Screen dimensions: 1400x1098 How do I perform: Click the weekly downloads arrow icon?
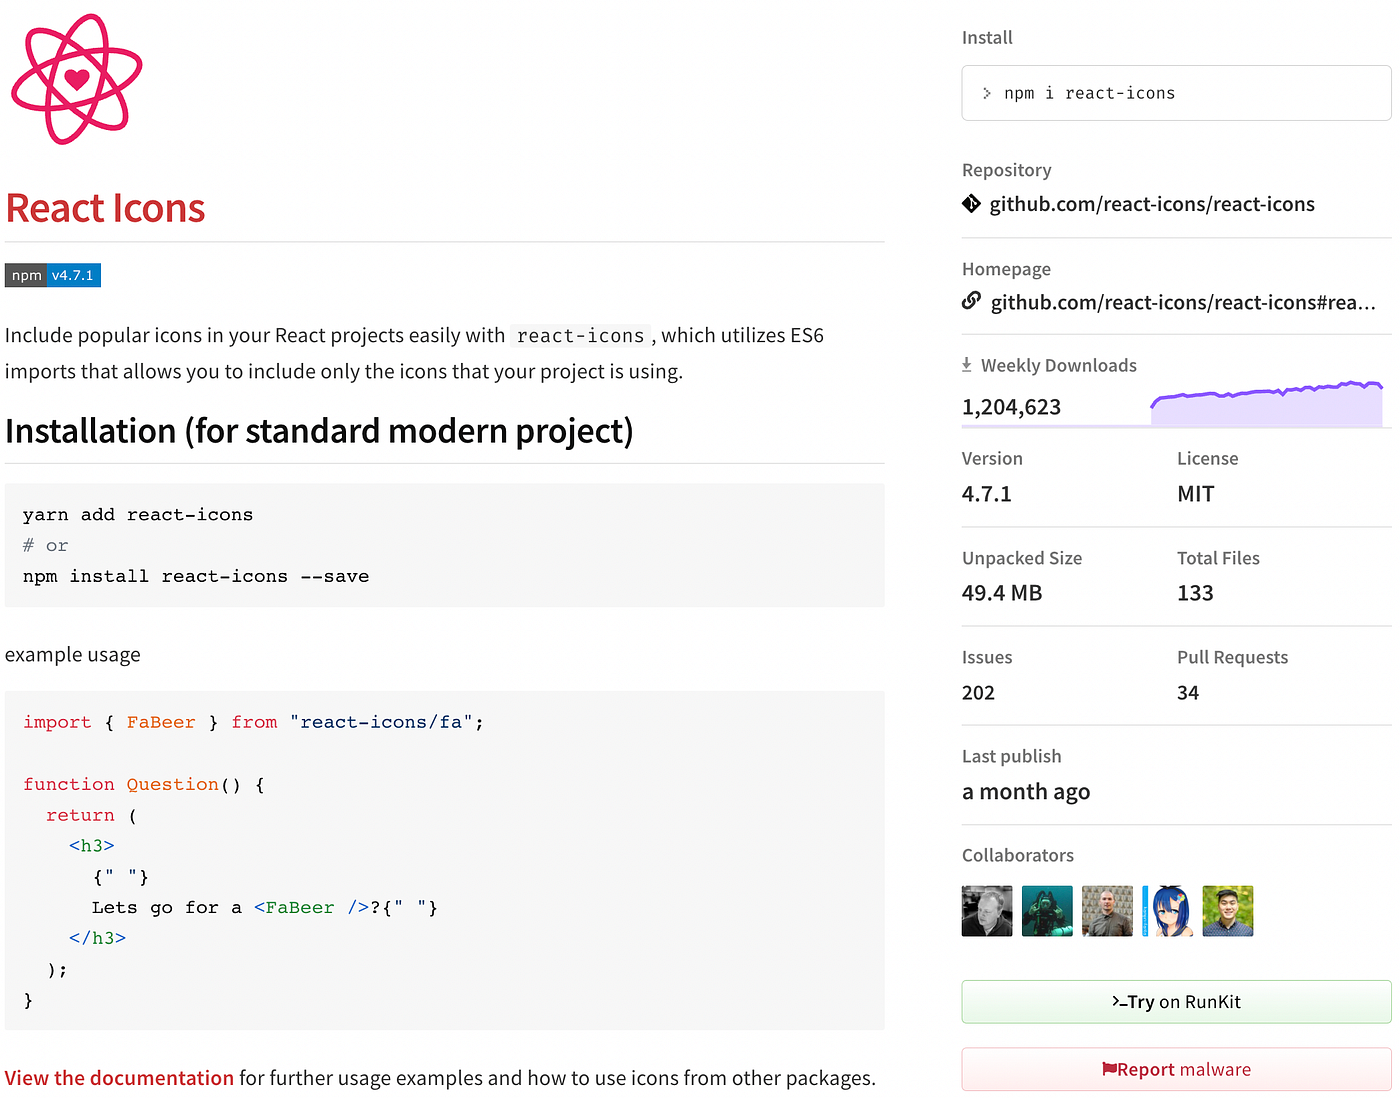967,365
